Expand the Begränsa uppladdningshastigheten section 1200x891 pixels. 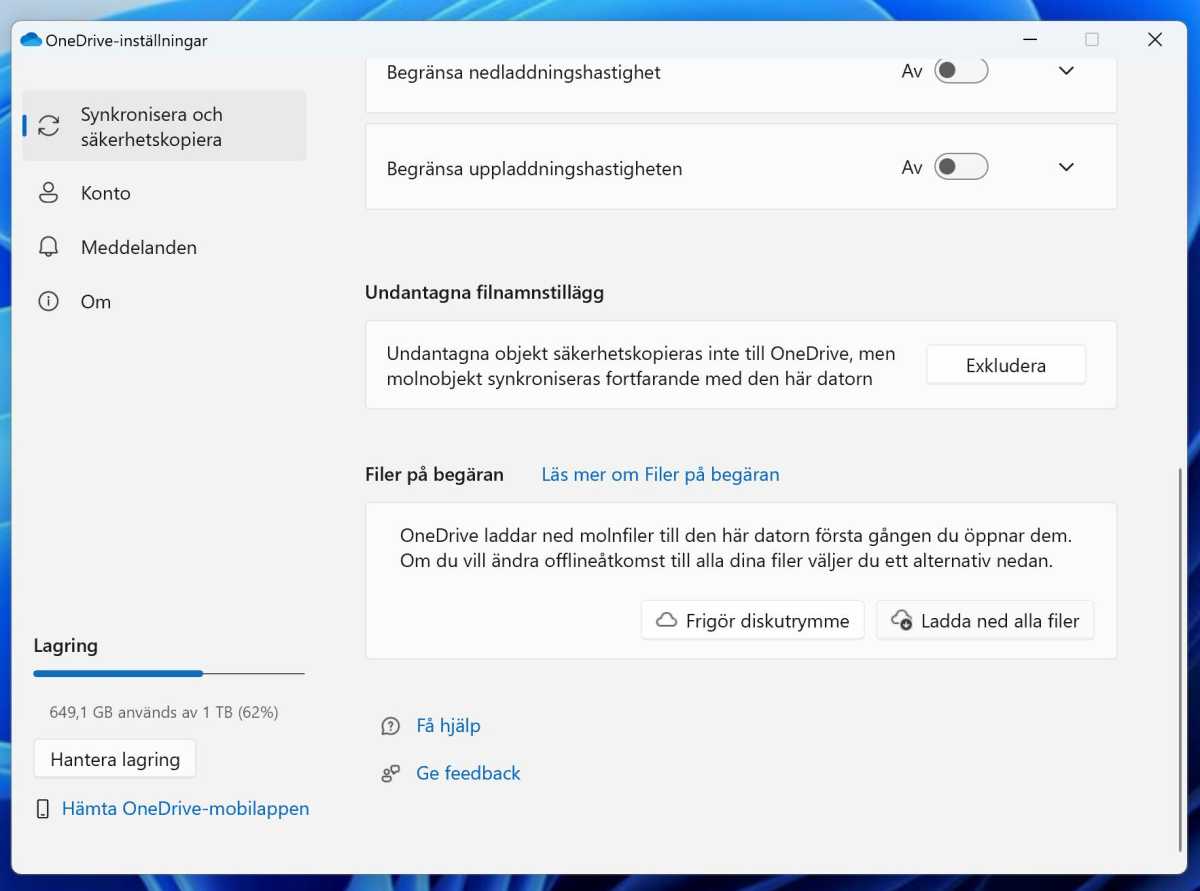[x=1066, y=167]
